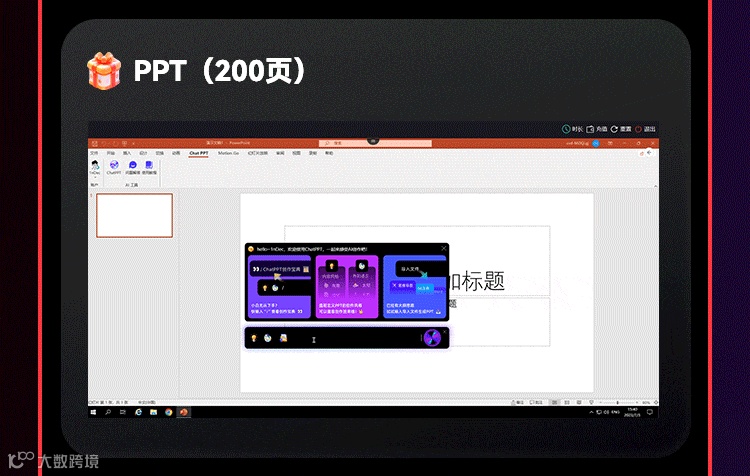Screen dimensions: 750x476
Task: Switch to Normal view in status bar
Action: 555,402
